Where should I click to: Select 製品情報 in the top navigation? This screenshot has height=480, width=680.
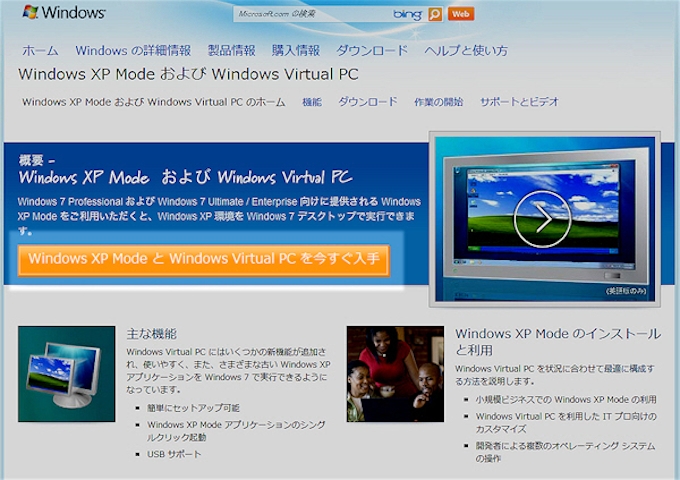point(231,50)
